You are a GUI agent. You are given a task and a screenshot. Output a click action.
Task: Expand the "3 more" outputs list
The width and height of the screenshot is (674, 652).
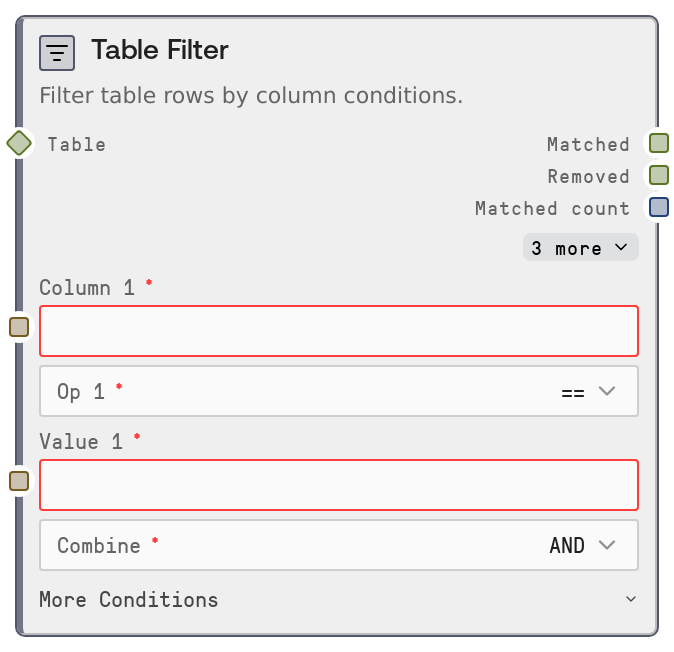pos(580,248)
